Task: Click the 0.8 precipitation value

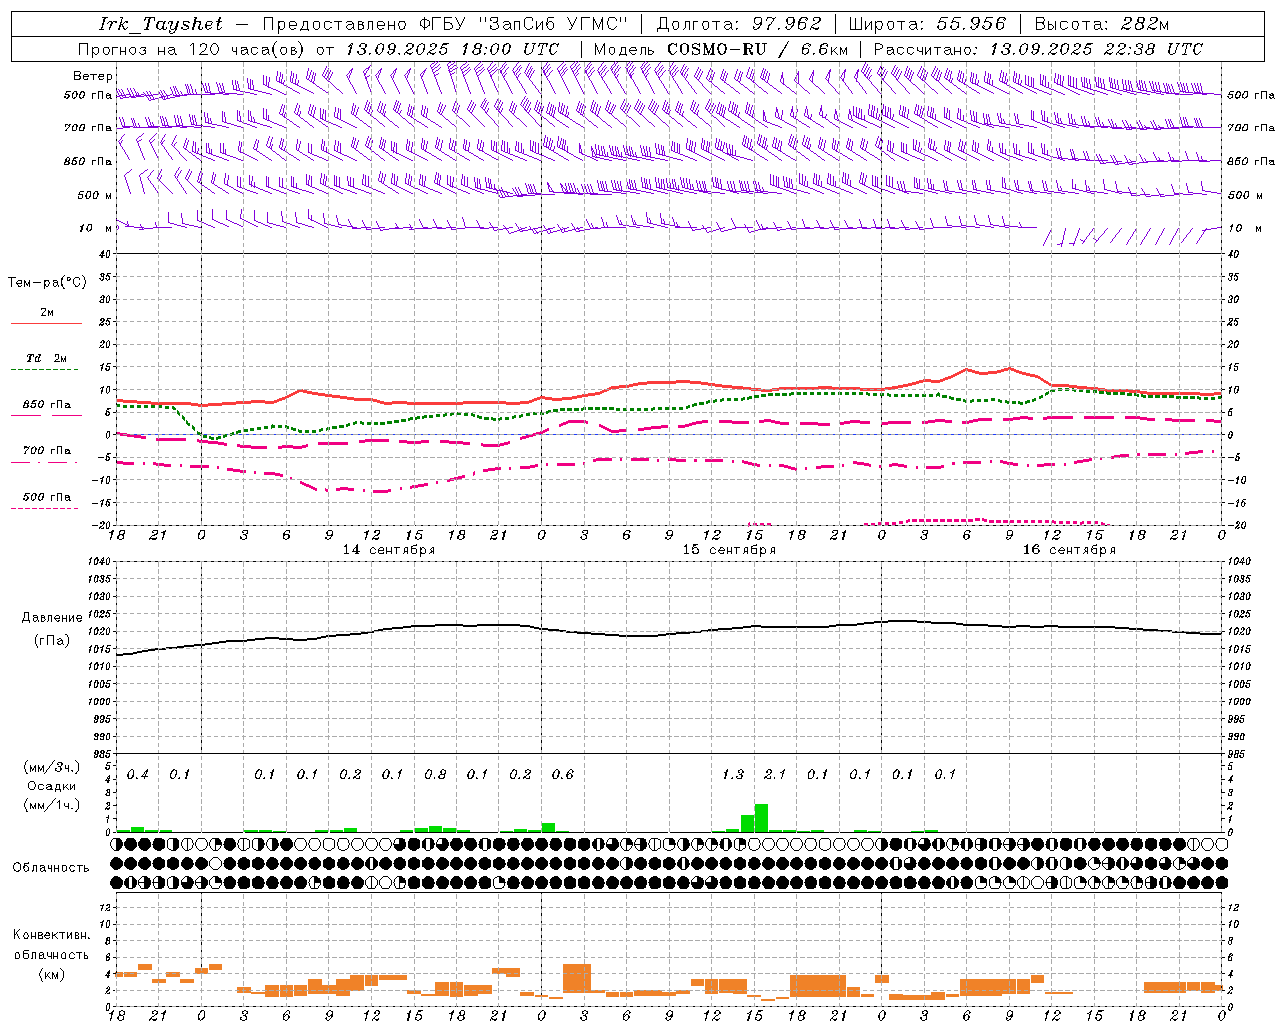Action: 435,774
